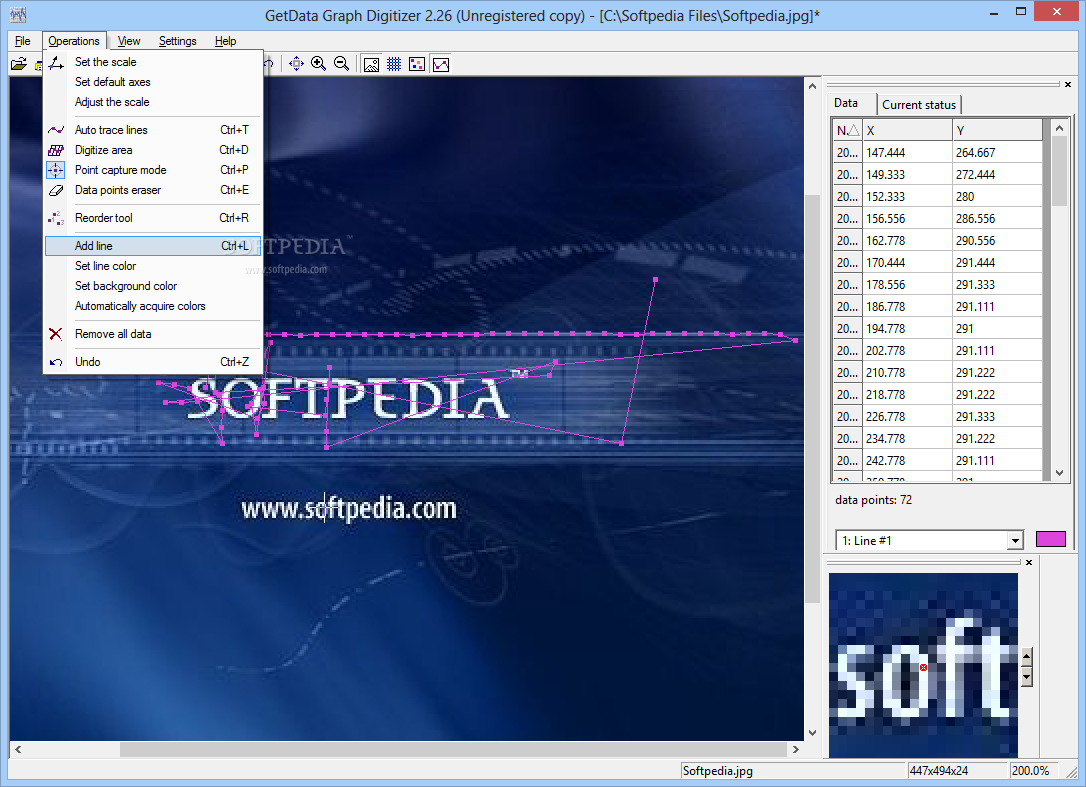Screen dimensions: 1086x787
Task: Click horizontal scrollbar right arrow
Action: tap(796, 750)
